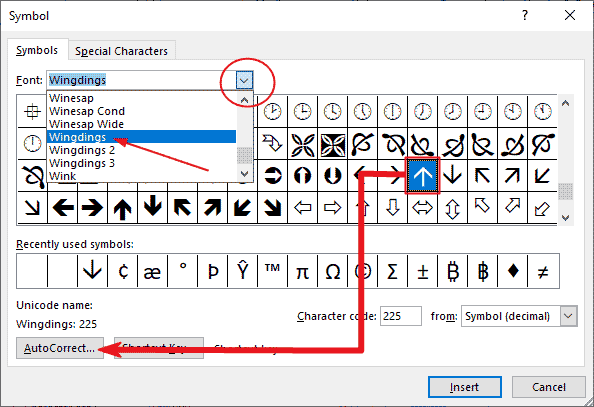
Task: Pick the Sigma symbol from recent symbols
Action: point(392,271)
